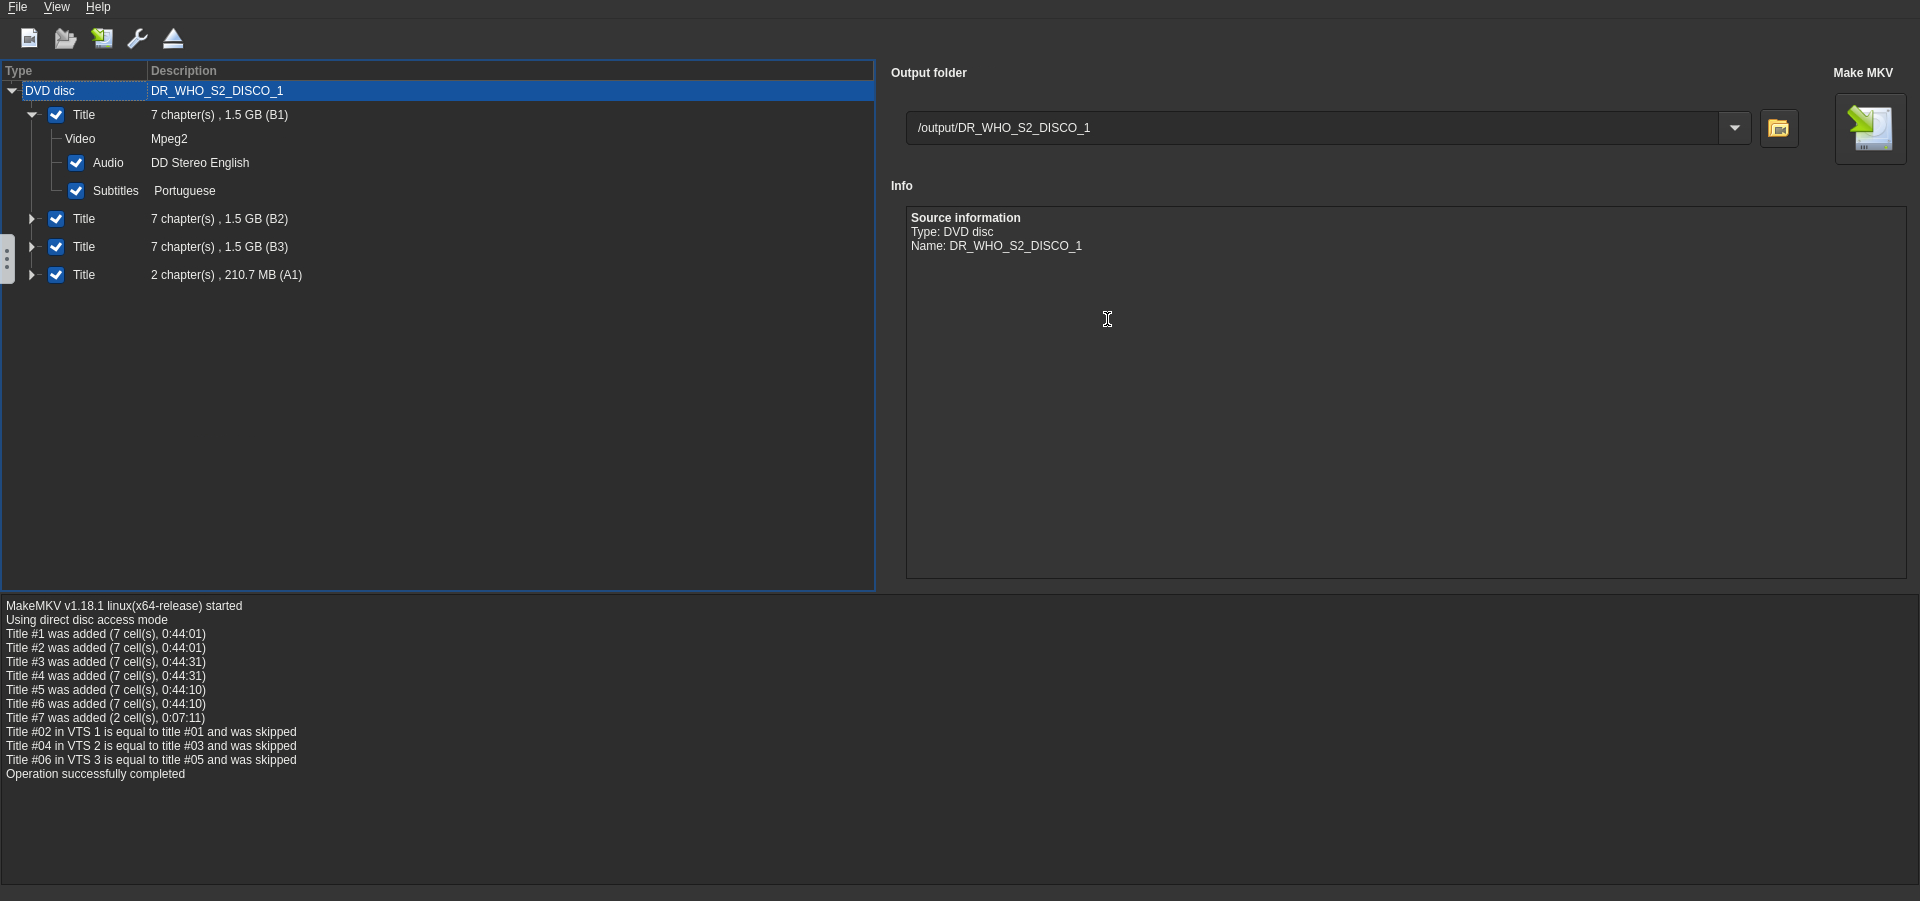
Task: Uncheck the B1 title checkbox
Action: coord(56,115)
